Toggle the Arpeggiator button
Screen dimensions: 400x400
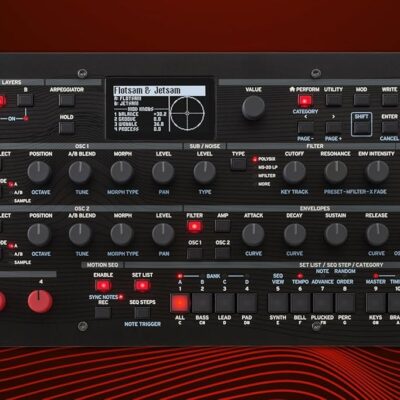coord(67,100)
